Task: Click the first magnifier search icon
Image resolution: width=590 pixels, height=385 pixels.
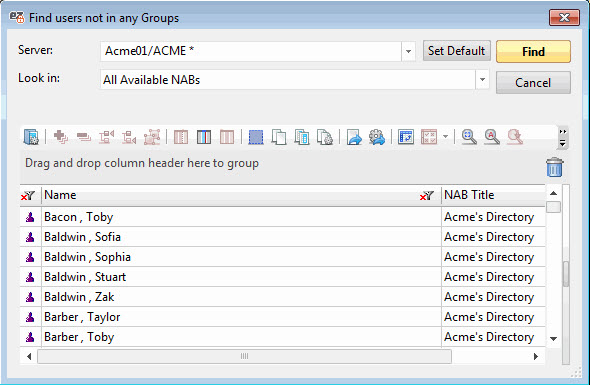Action: point(469,137)
